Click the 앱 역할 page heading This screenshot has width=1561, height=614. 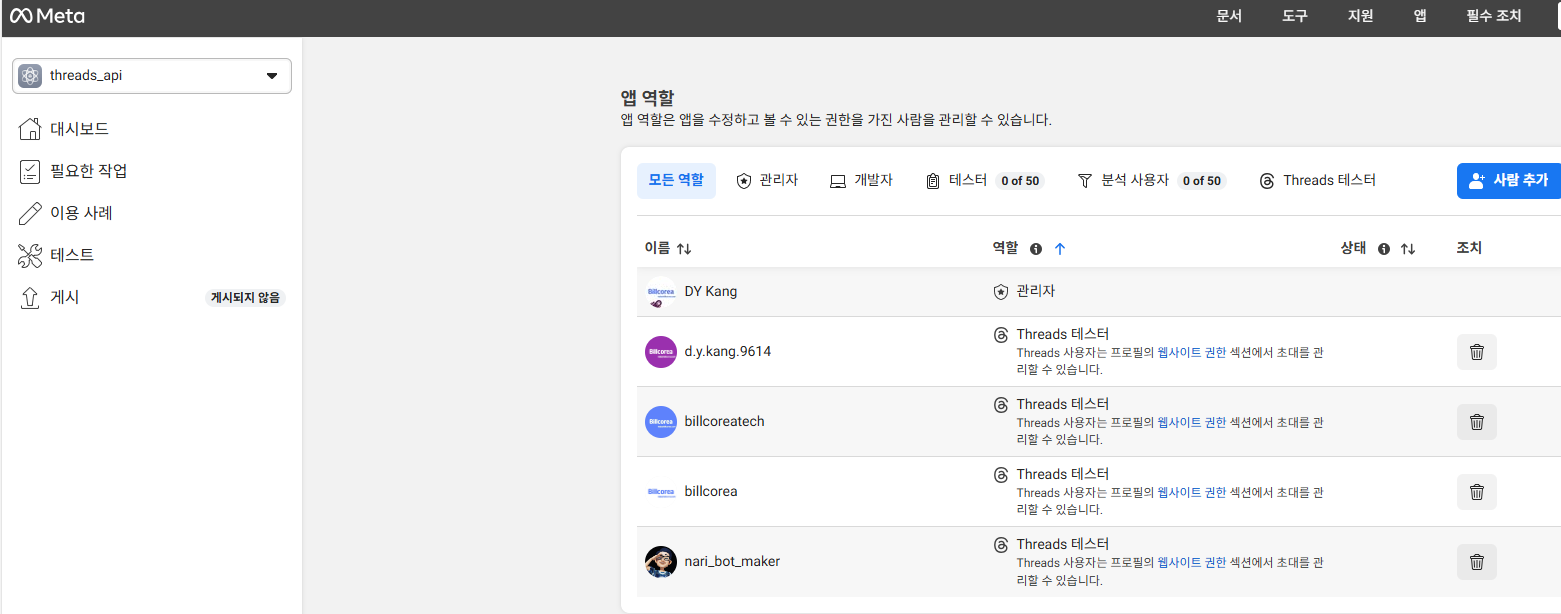(x=647, y=98)
